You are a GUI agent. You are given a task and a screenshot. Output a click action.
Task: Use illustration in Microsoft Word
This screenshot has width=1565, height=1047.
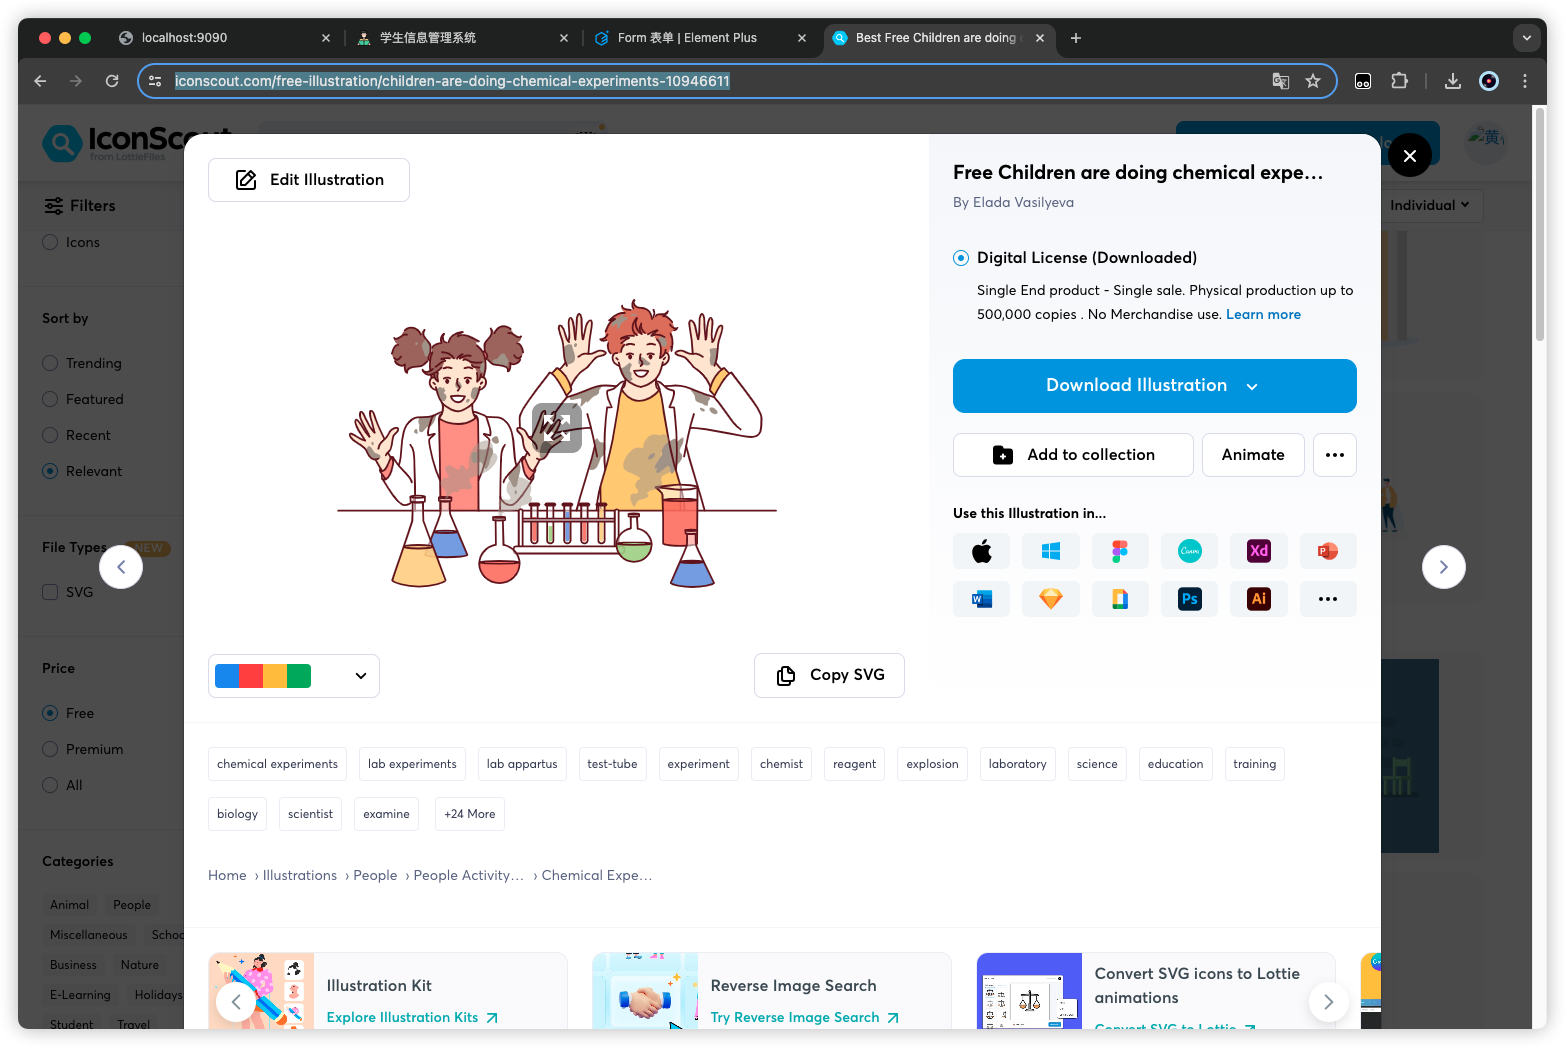[981, 599]
